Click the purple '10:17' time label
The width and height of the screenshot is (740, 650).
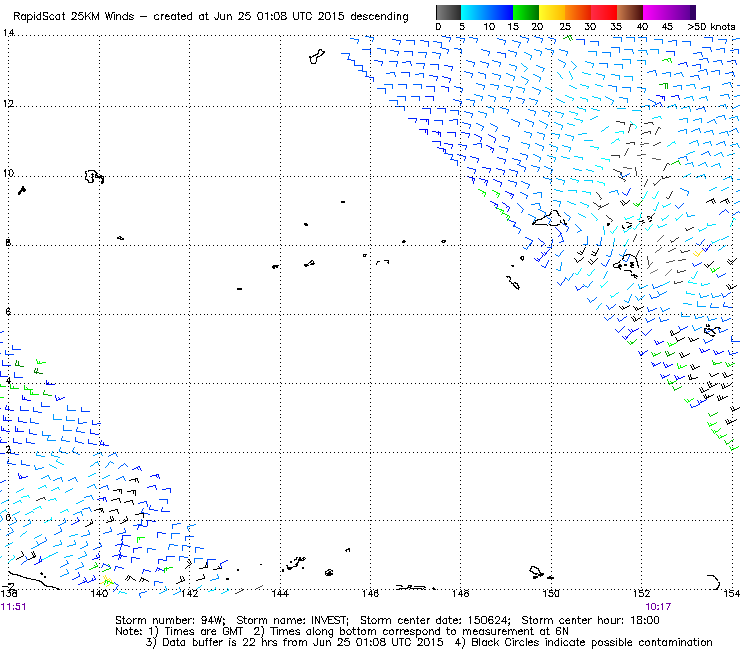coord(658,607)
